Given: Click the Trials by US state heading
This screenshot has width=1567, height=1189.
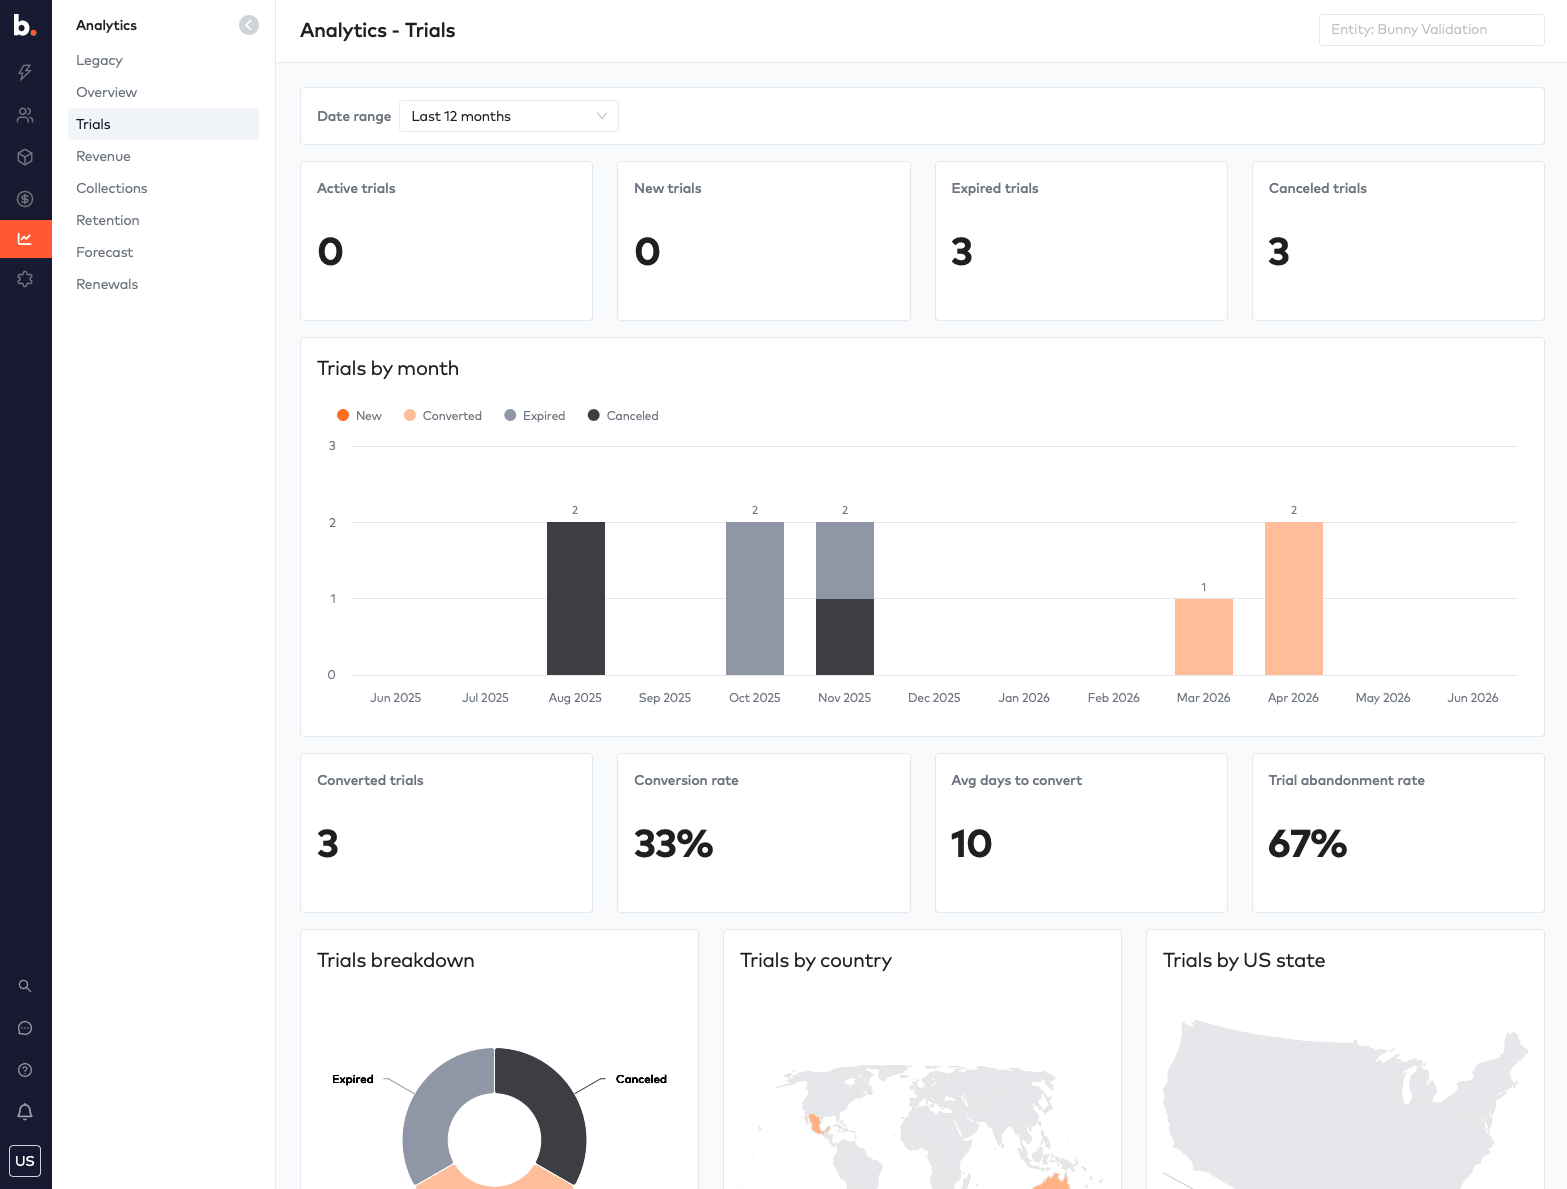Looking at the screenshot, I should [1244, 960].
